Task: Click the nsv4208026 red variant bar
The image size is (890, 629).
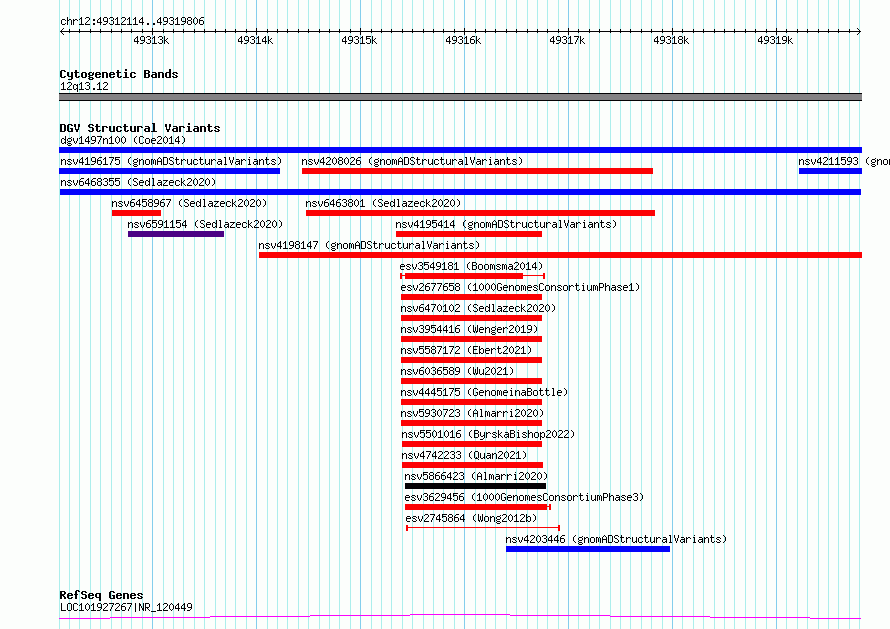Action: click(x=477, y=171)
